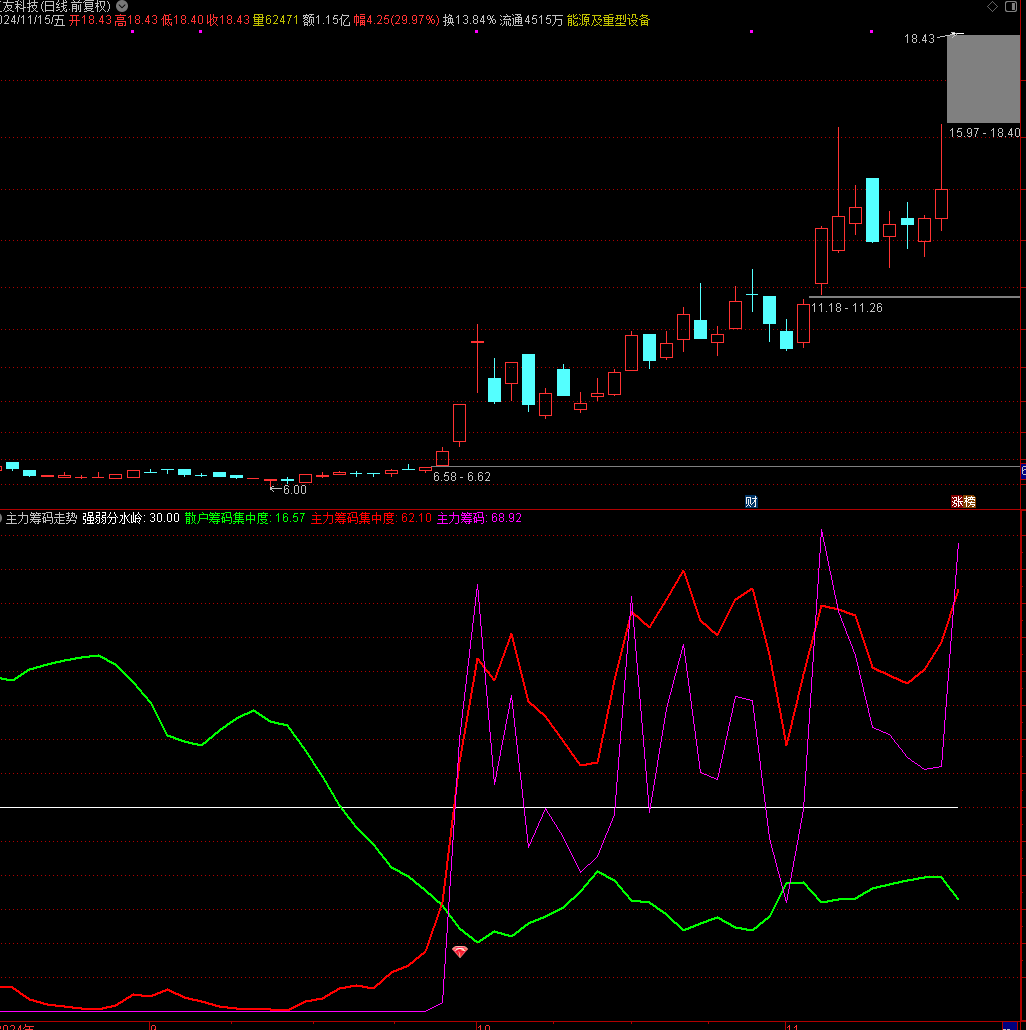1026x1030 pixels.
Task: Click the 6.58 - 6.62 gap label
Action: (462, 477)
